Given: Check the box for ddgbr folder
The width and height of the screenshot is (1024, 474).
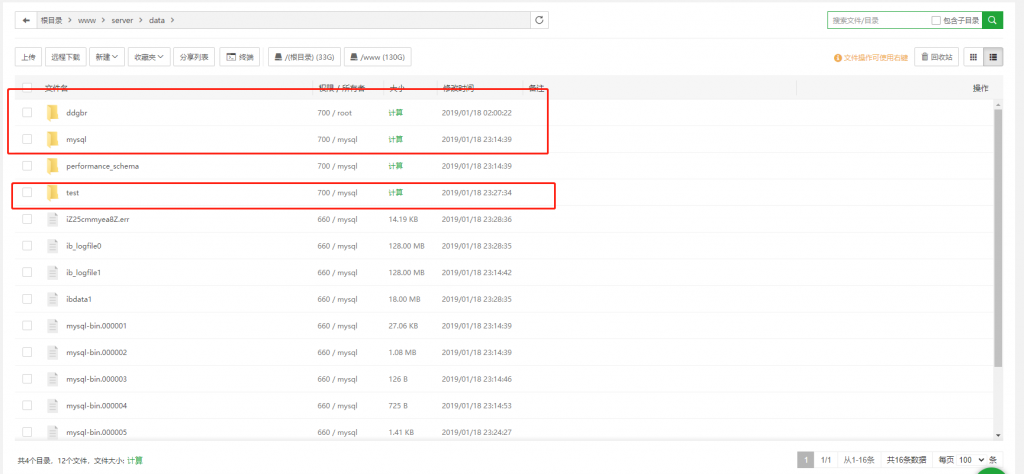Looking at the screenshot, I should pos(27,112).
